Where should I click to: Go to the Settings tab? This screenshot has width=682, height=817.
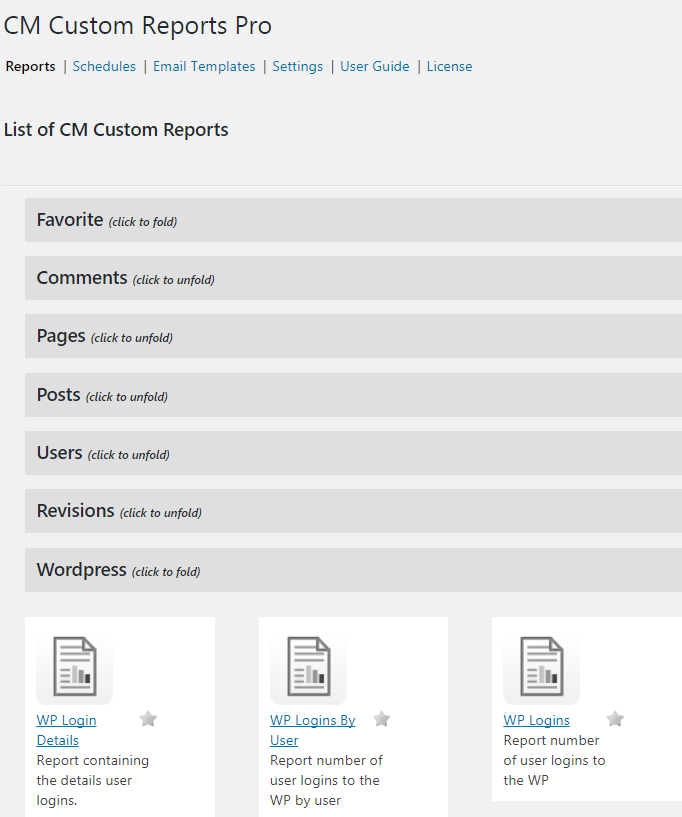pyautogui.click(x=297, y=66)
